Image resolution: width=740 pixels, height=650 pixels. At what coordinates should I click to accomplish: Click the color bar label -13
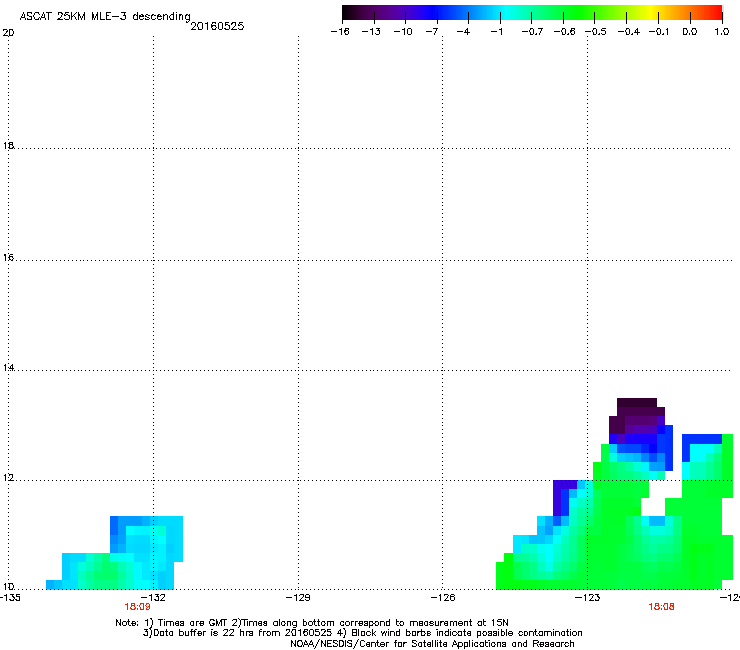click(371, 32)
